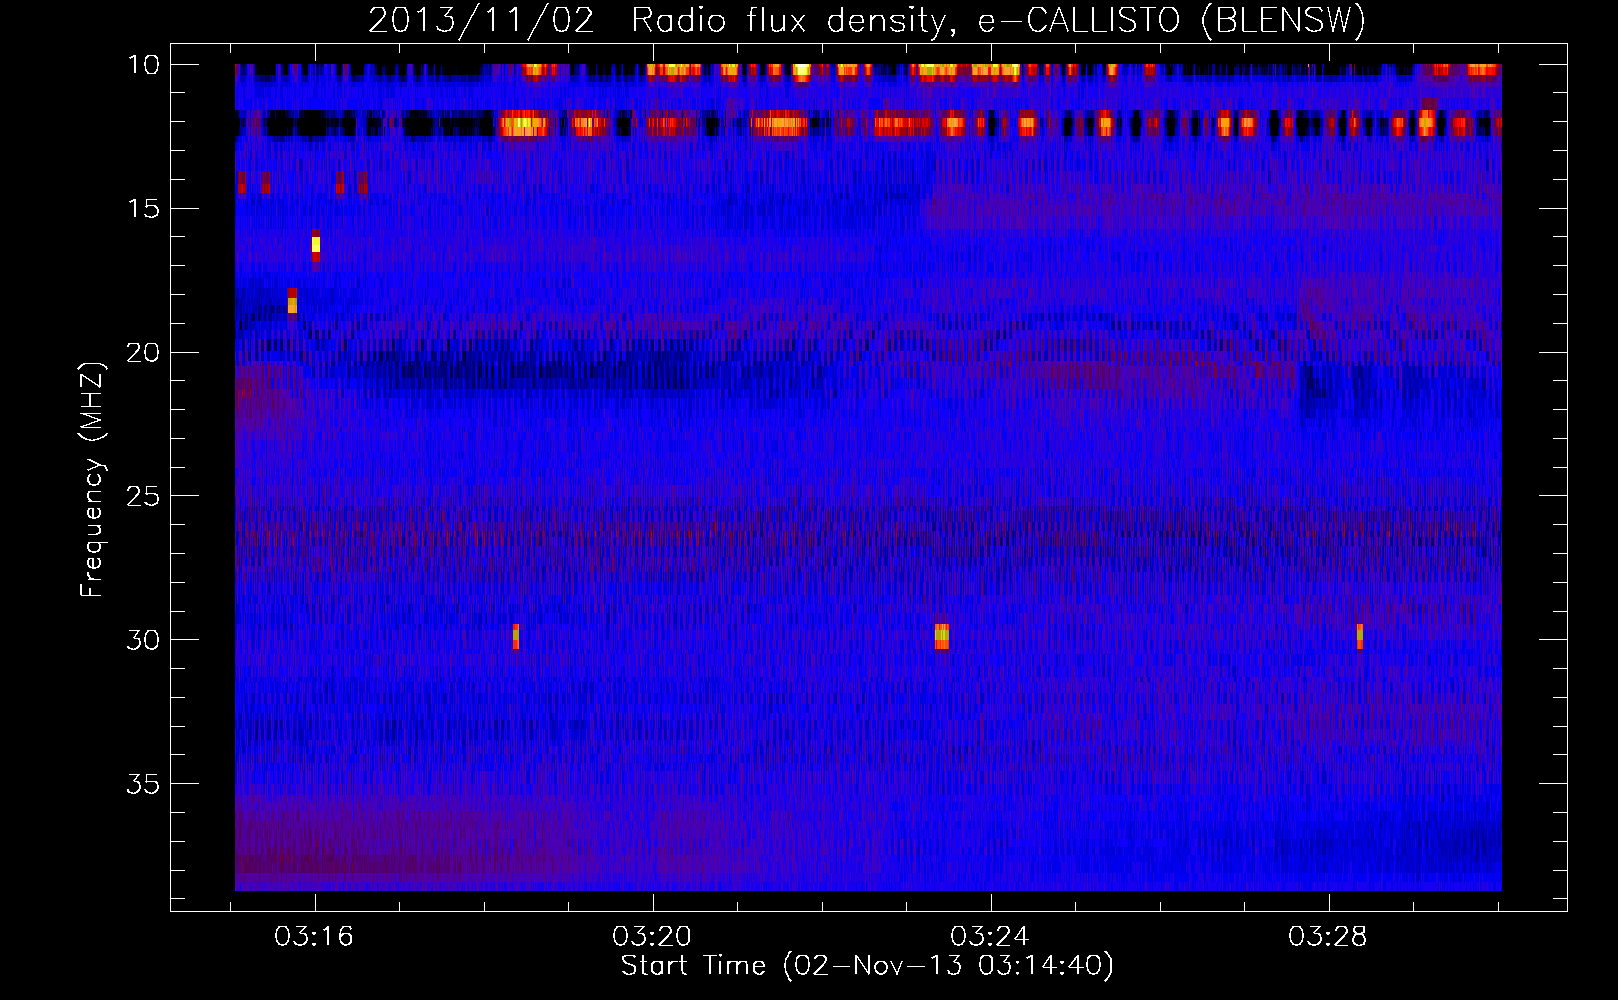Click the frequency tick label 25
This screenshot has width=1618, height=1000.
pyautogui.click(x=144, y=495)
